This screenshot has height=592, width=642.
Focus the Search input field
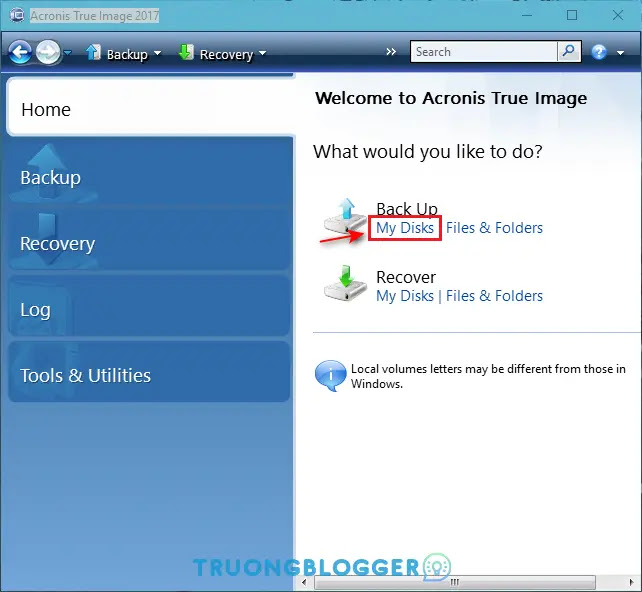coord(484,52)
